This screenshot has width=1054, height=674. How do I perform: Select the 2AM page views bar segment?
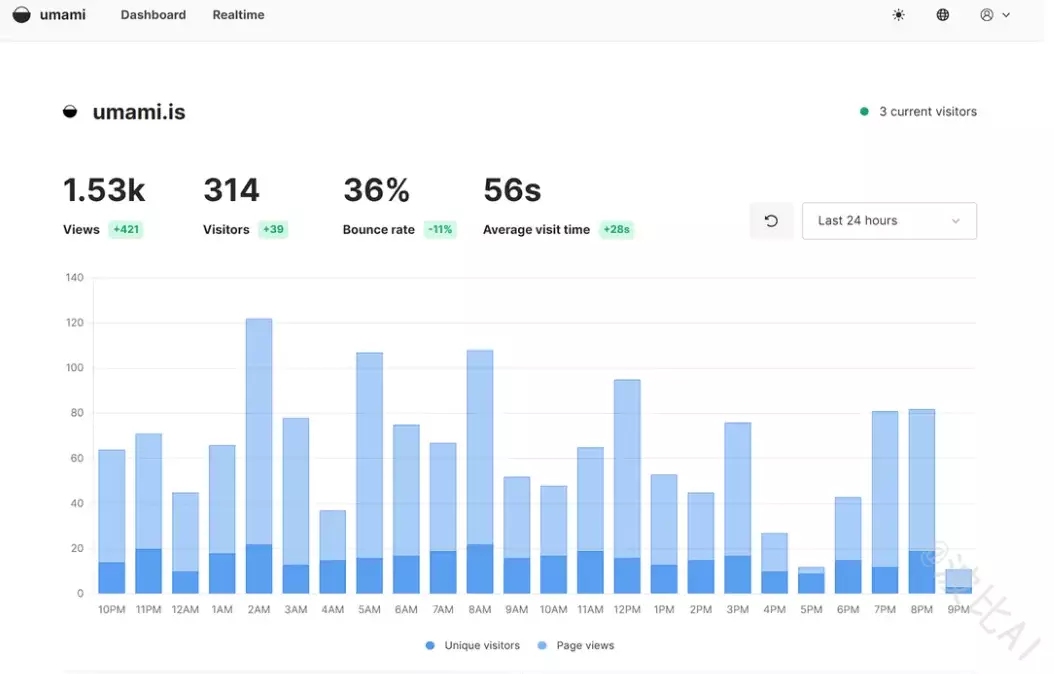point(259,431)
